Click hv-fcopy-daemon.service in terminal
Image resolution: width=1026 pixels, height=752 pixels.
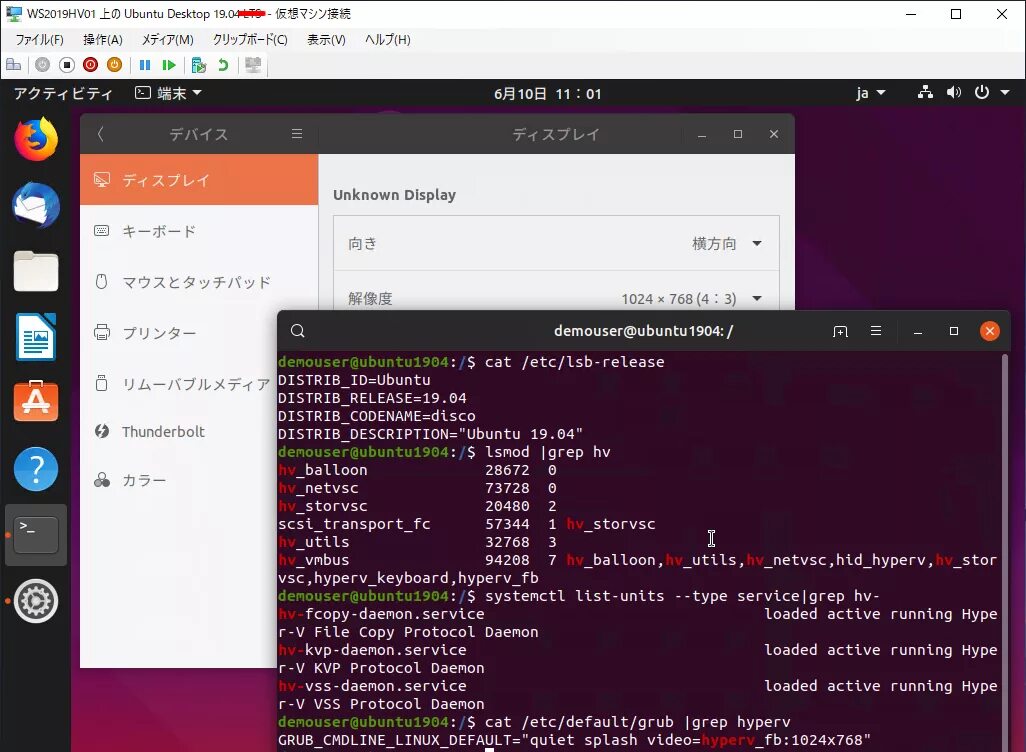tap(381, 614)
